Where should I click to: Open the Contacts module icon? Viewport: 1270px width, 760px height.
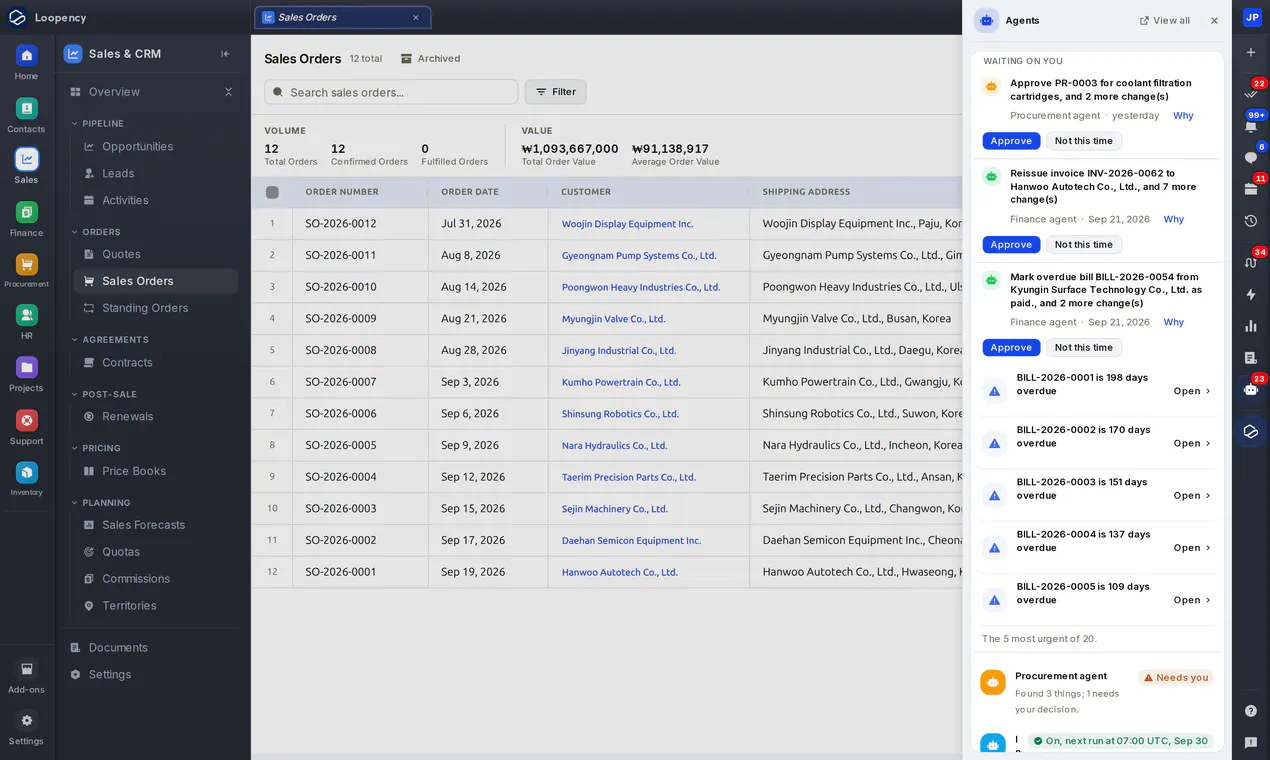click(26, 115)
